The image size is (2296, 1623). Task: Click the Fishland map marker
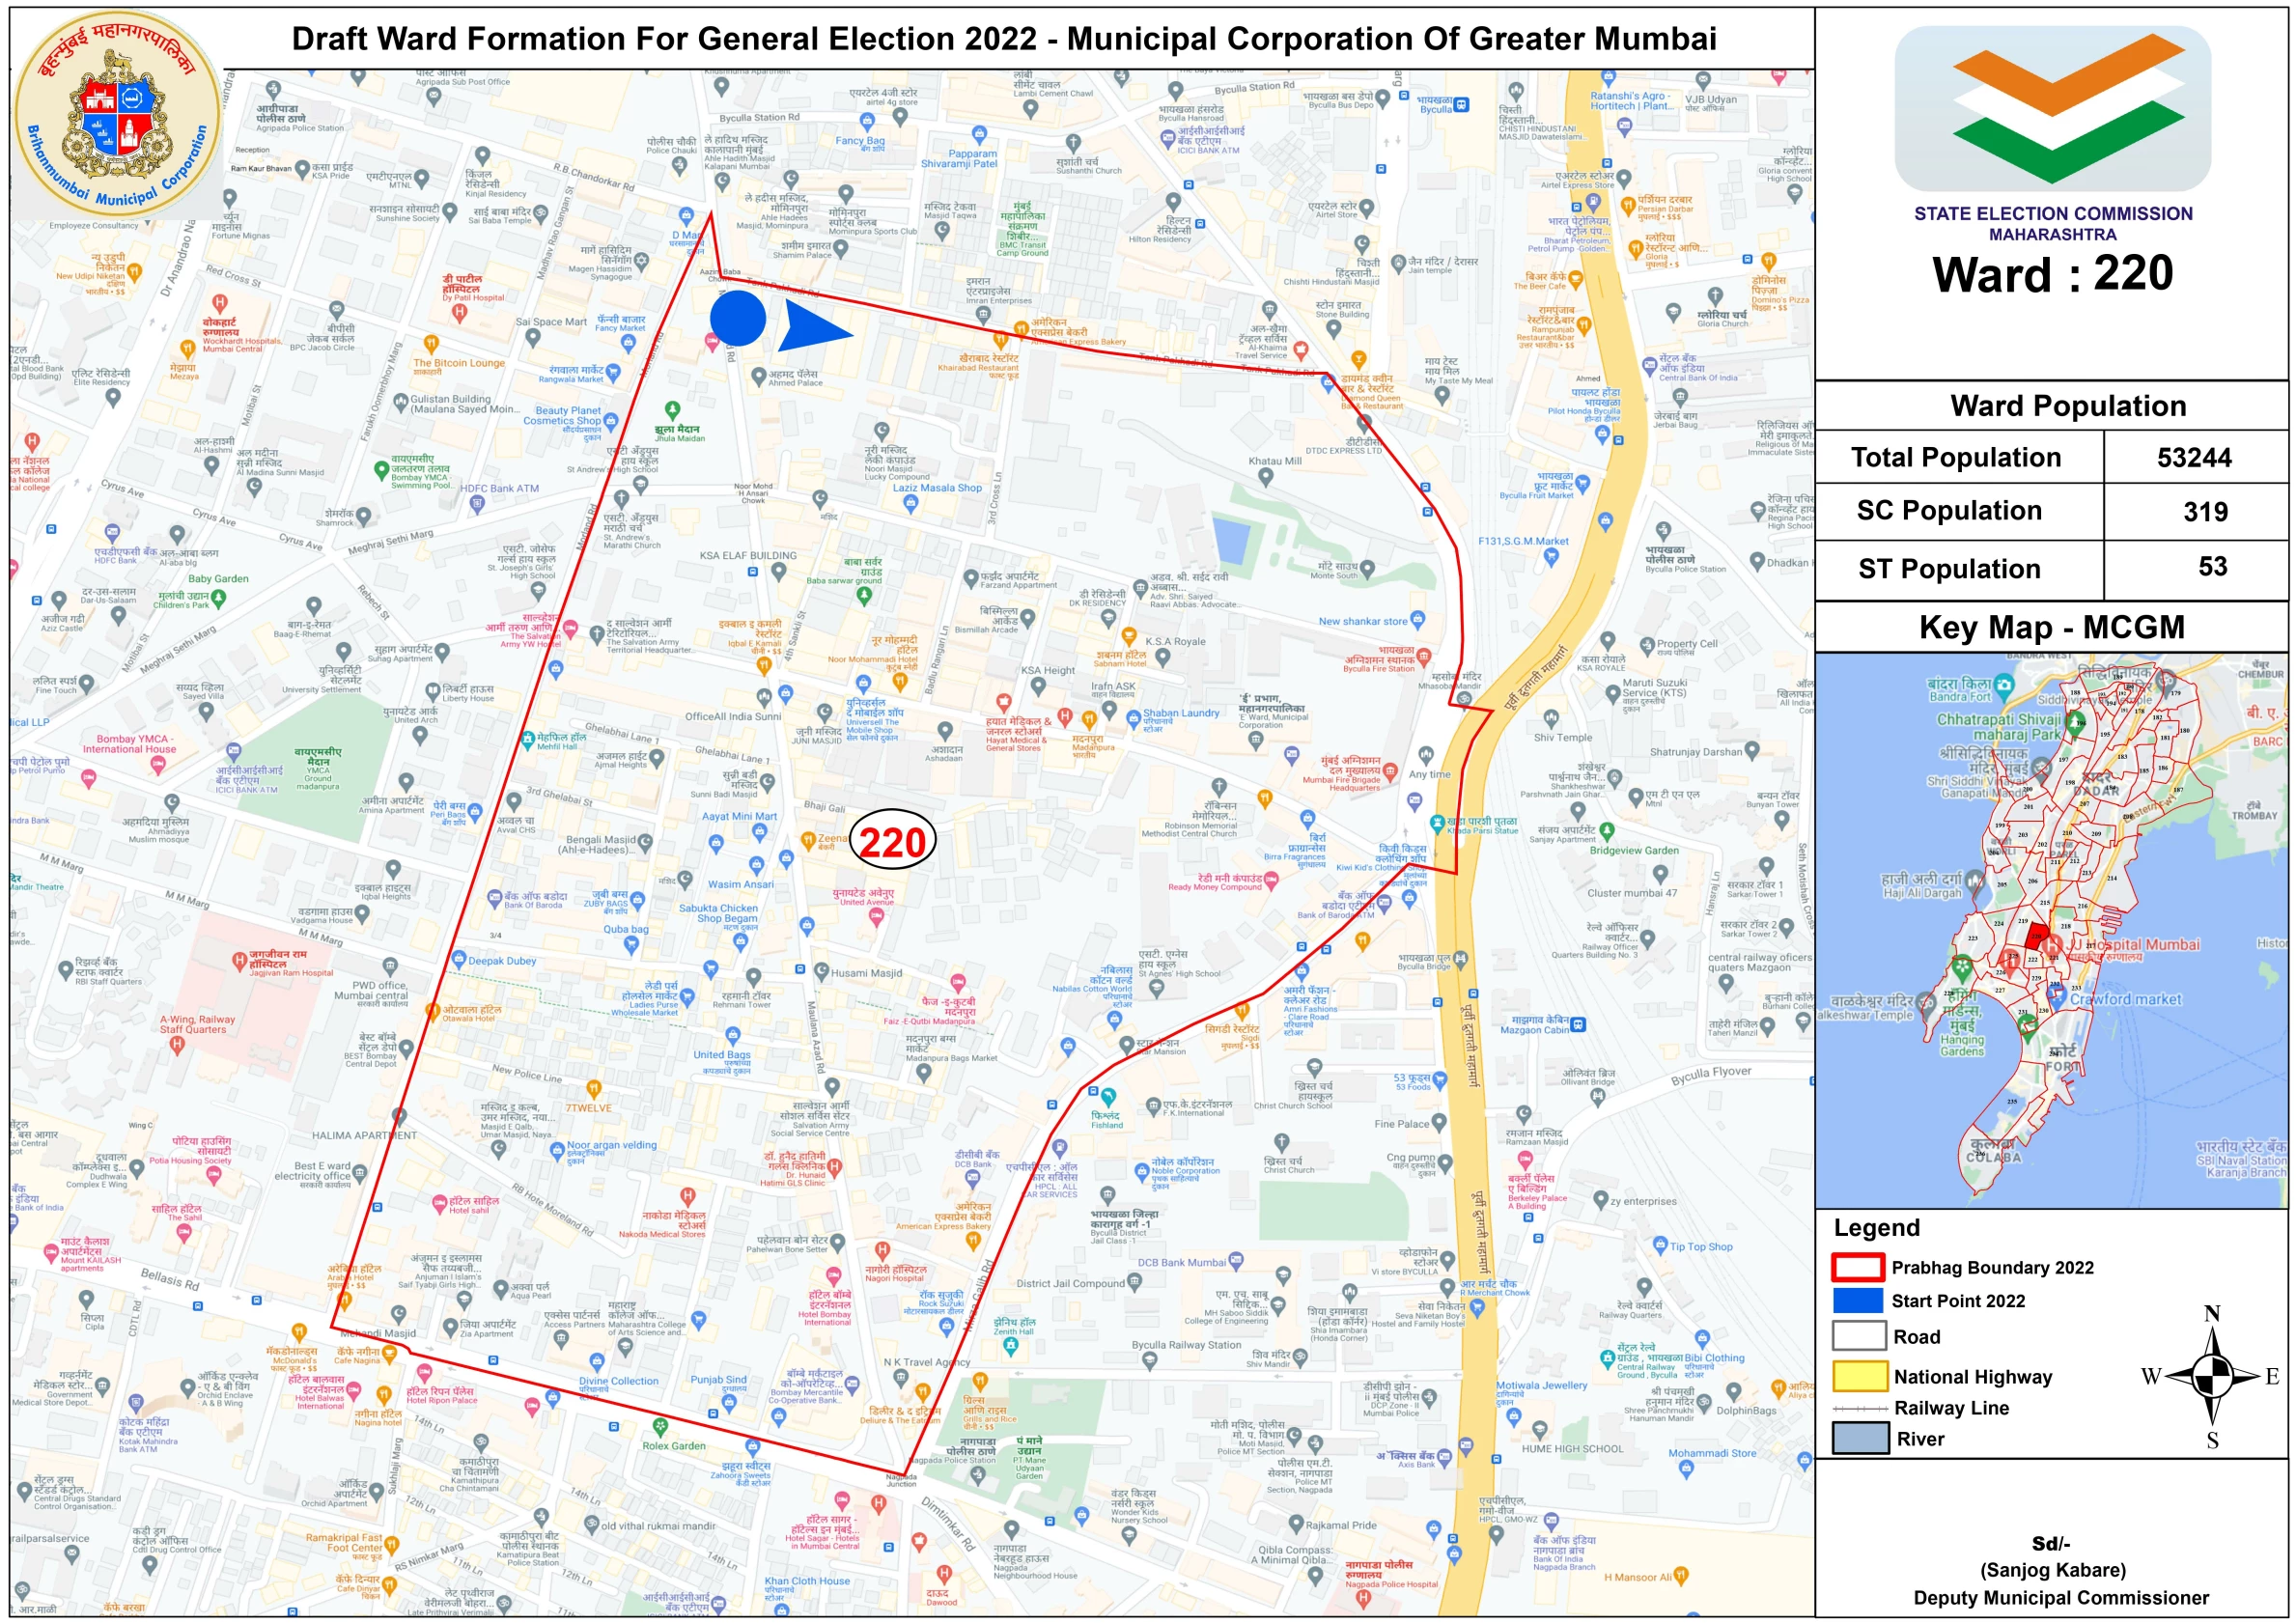point(1108,1097)
